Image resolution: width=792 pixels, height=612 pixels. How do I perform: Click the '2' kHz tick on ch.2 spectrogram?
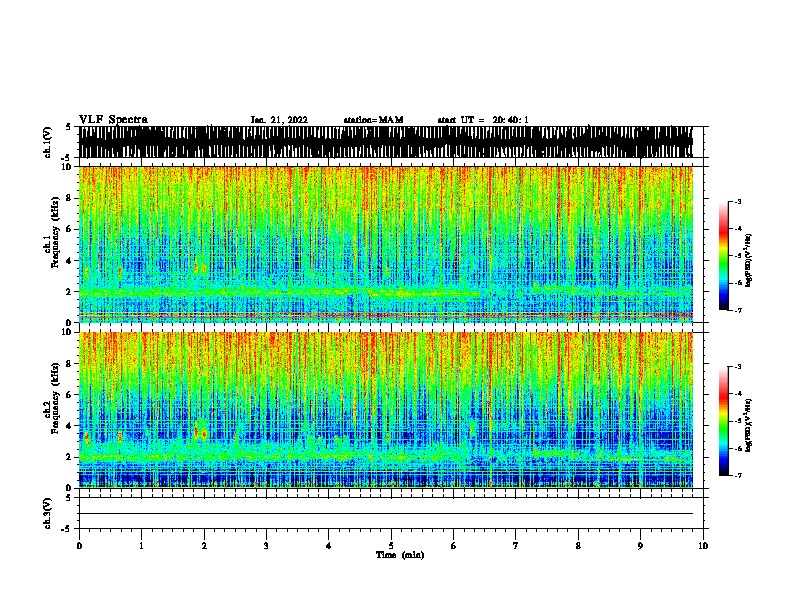[x=71, y=457]
